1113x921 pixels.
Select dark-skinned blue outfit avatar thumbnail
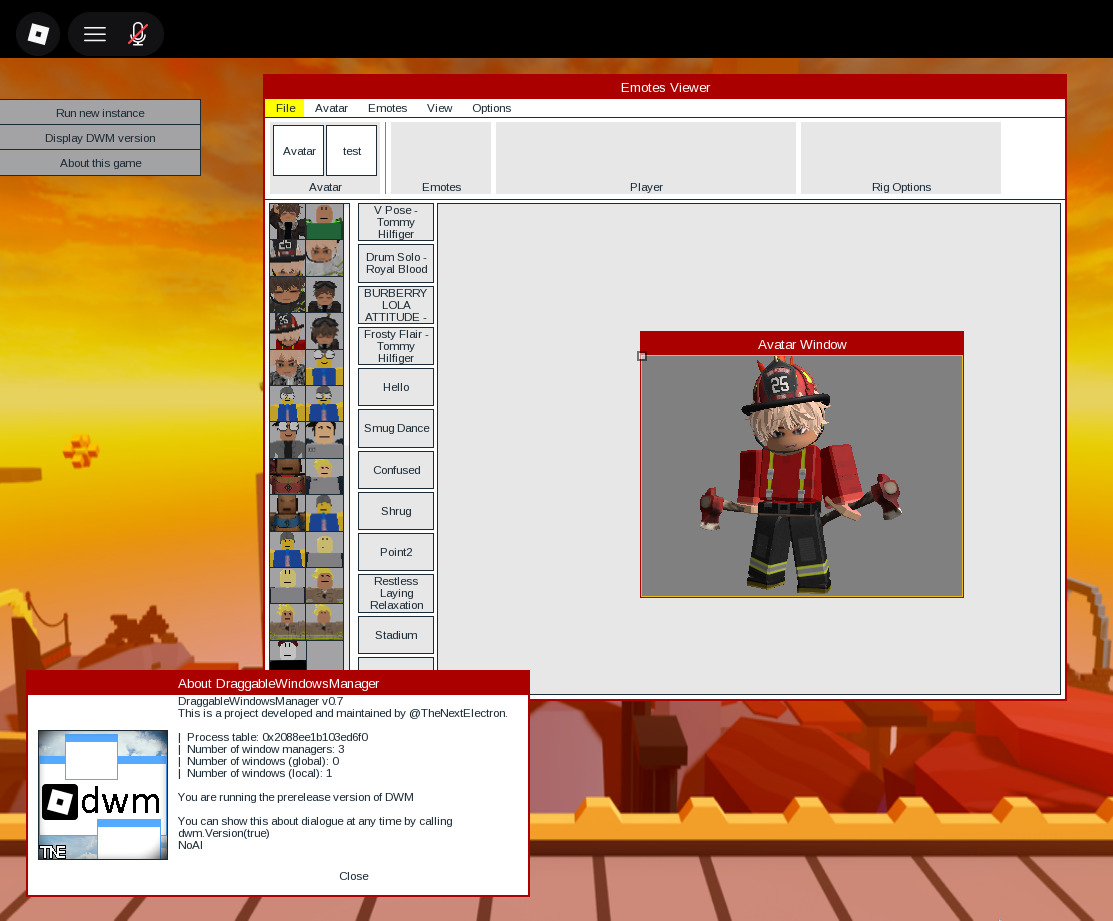click(287, 513)
